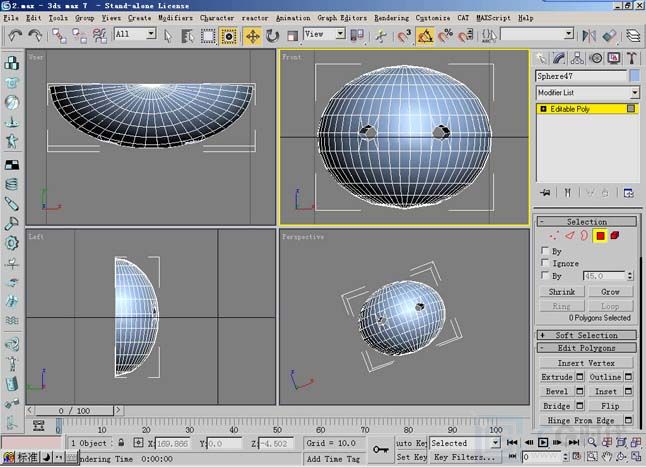
Task: Choose the Select Object arrow tool
Action: tap(168, 36)
